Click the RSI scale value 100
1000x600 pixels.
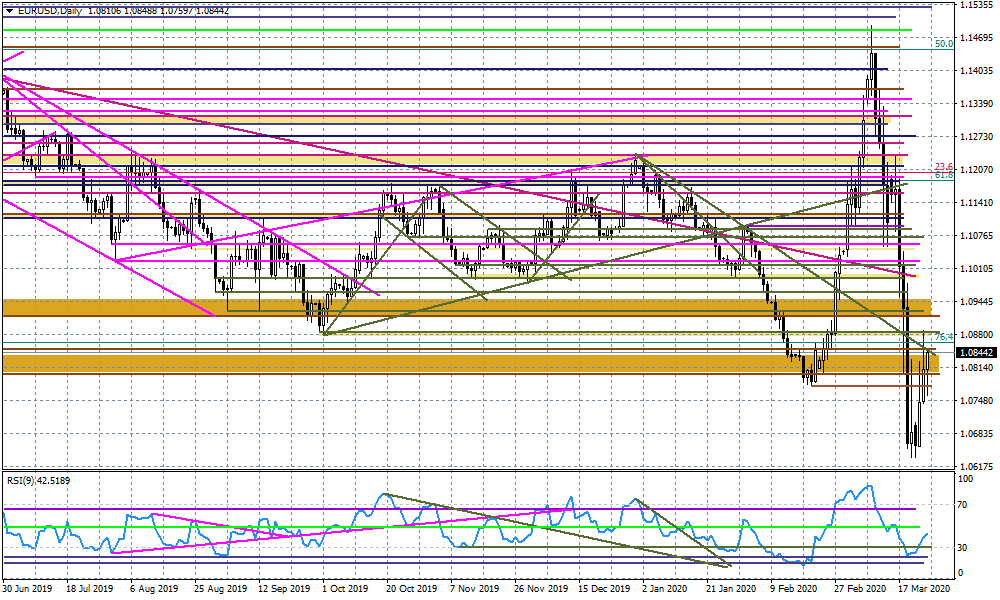(966, 479)
